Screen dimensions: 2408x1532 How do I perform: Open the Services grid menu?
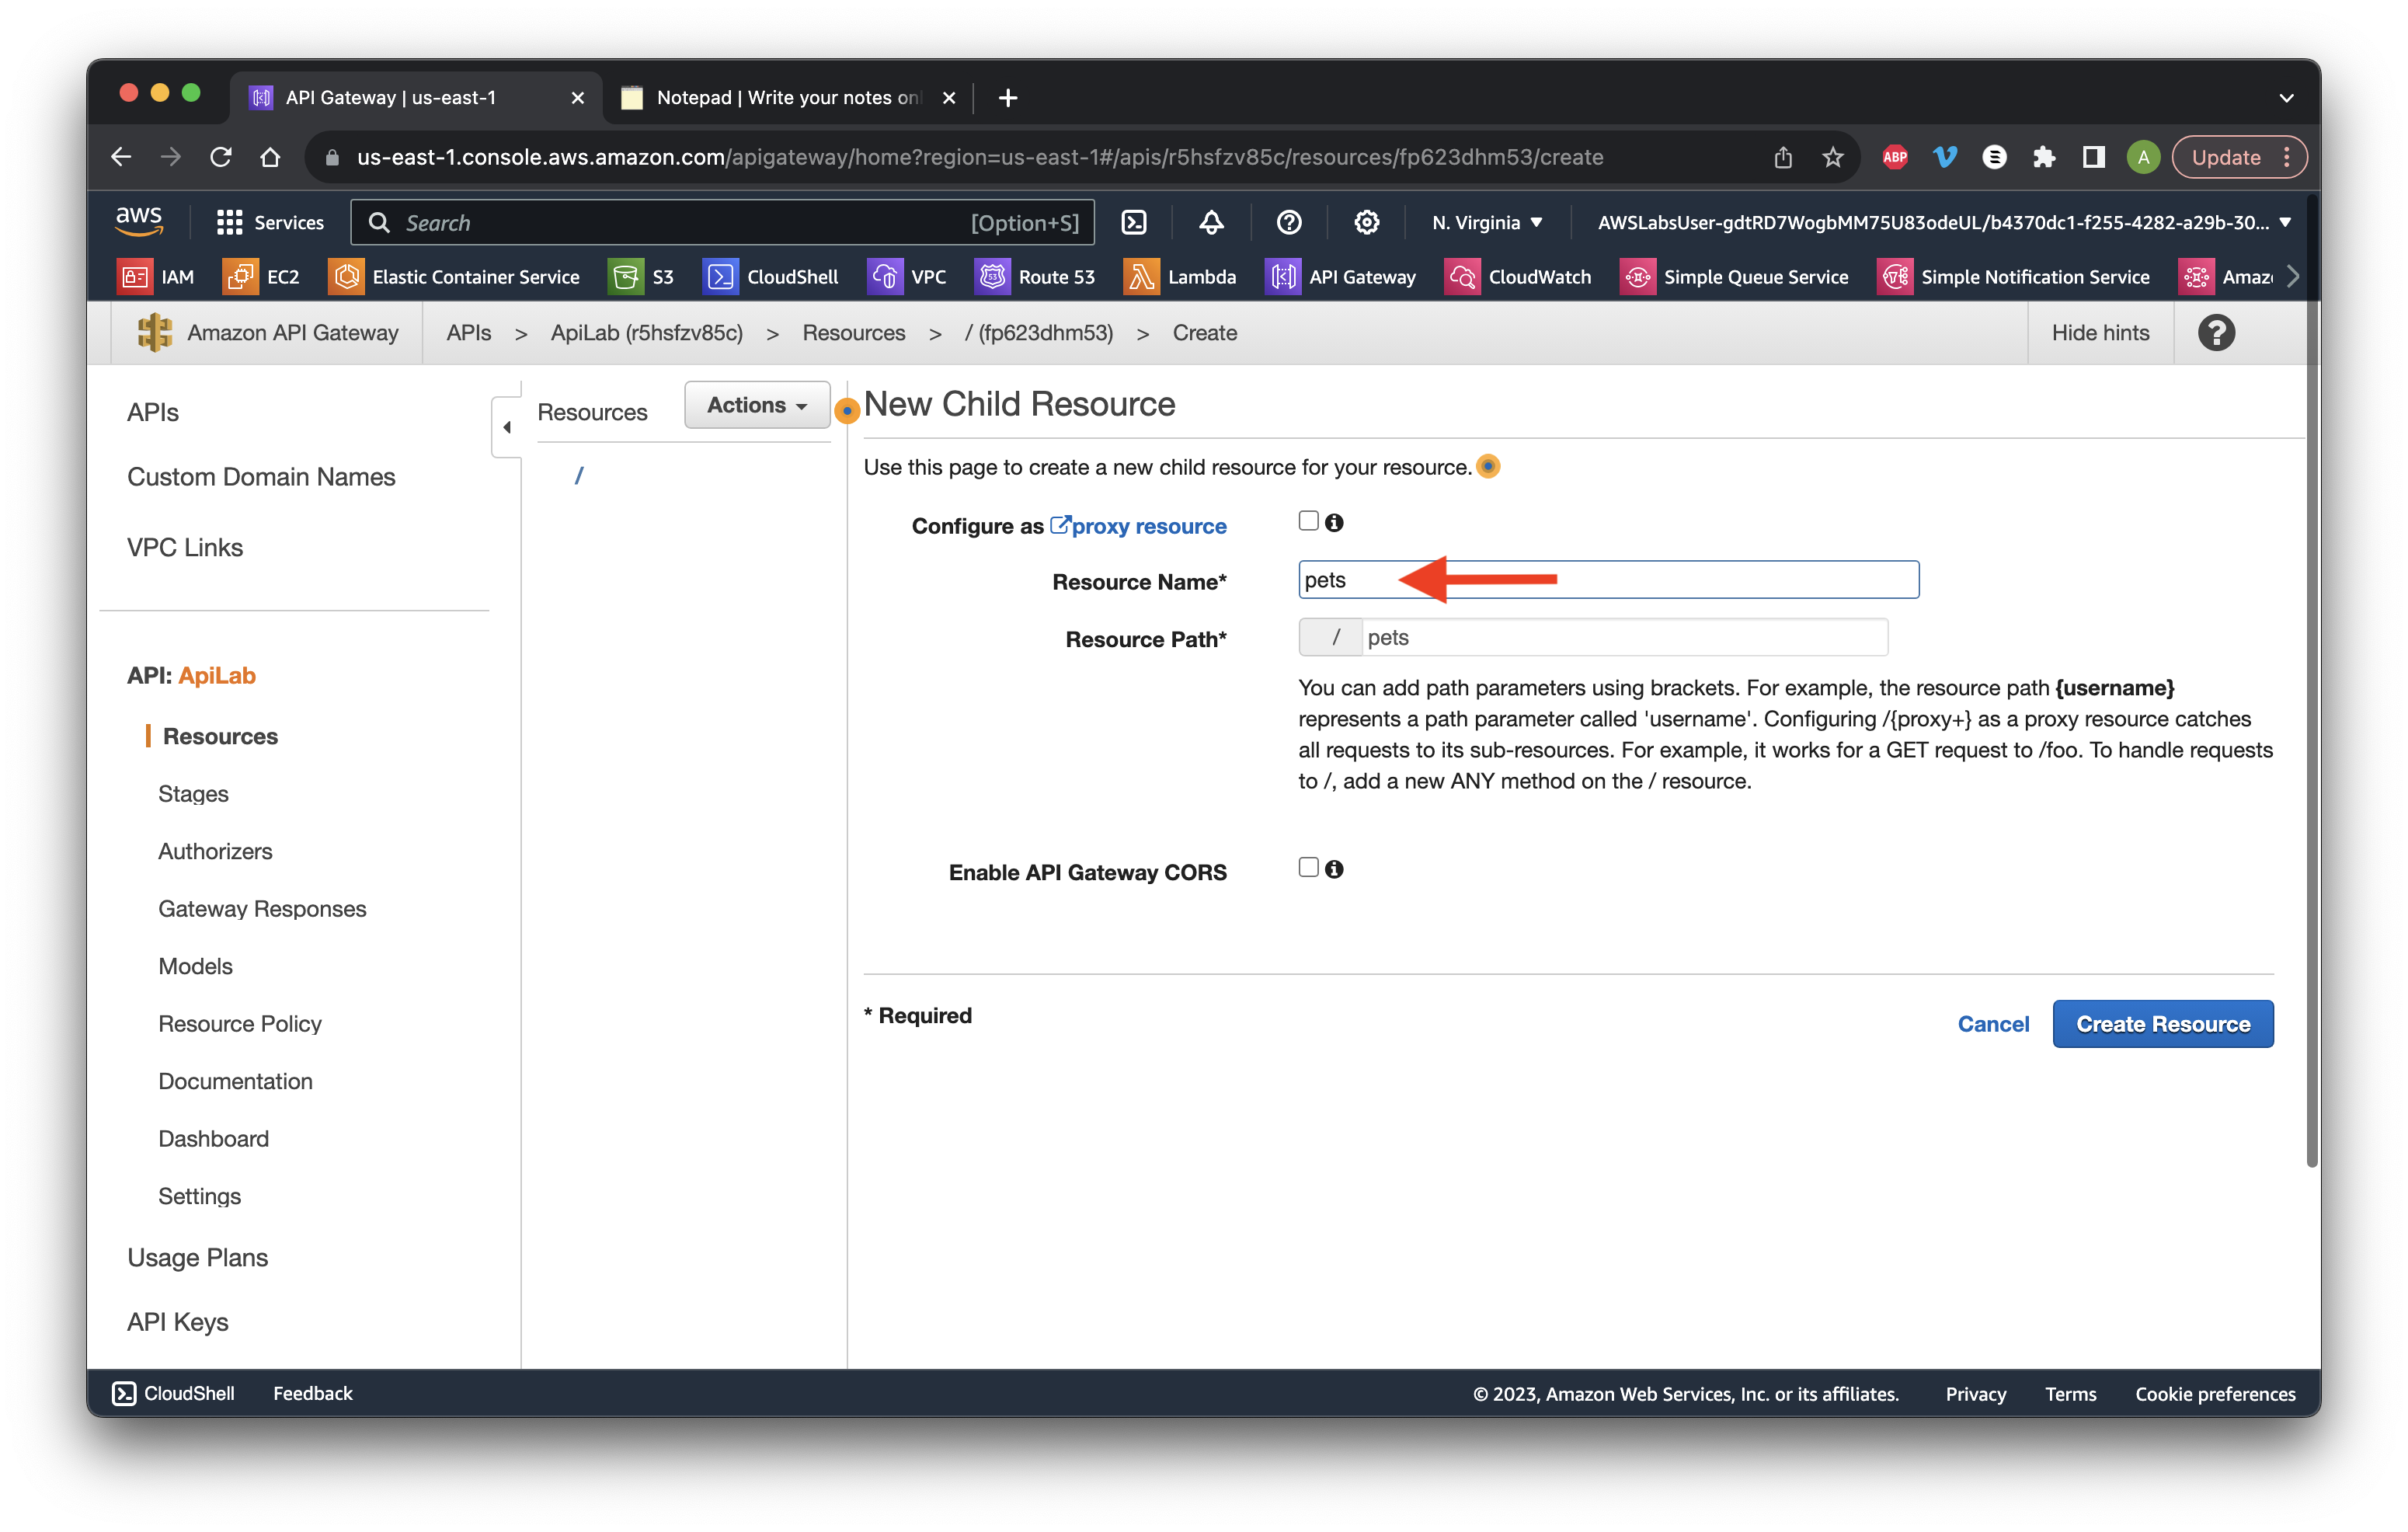[270, 222]
